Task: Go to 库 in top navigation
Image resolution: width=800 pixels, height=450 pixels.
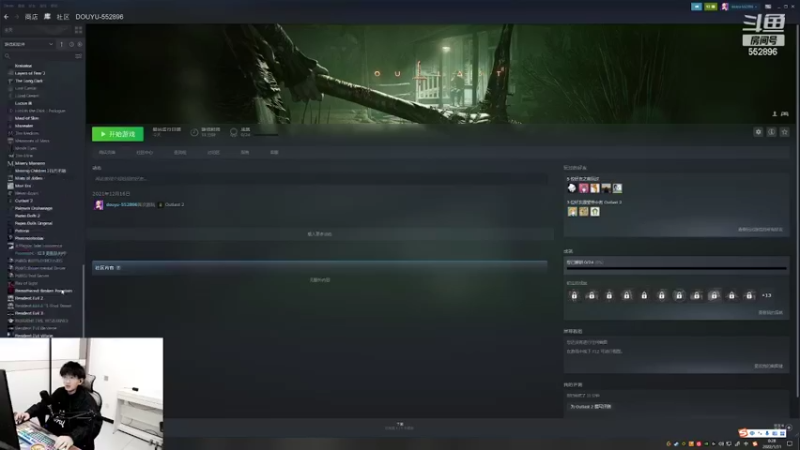Action: (47, 17)
